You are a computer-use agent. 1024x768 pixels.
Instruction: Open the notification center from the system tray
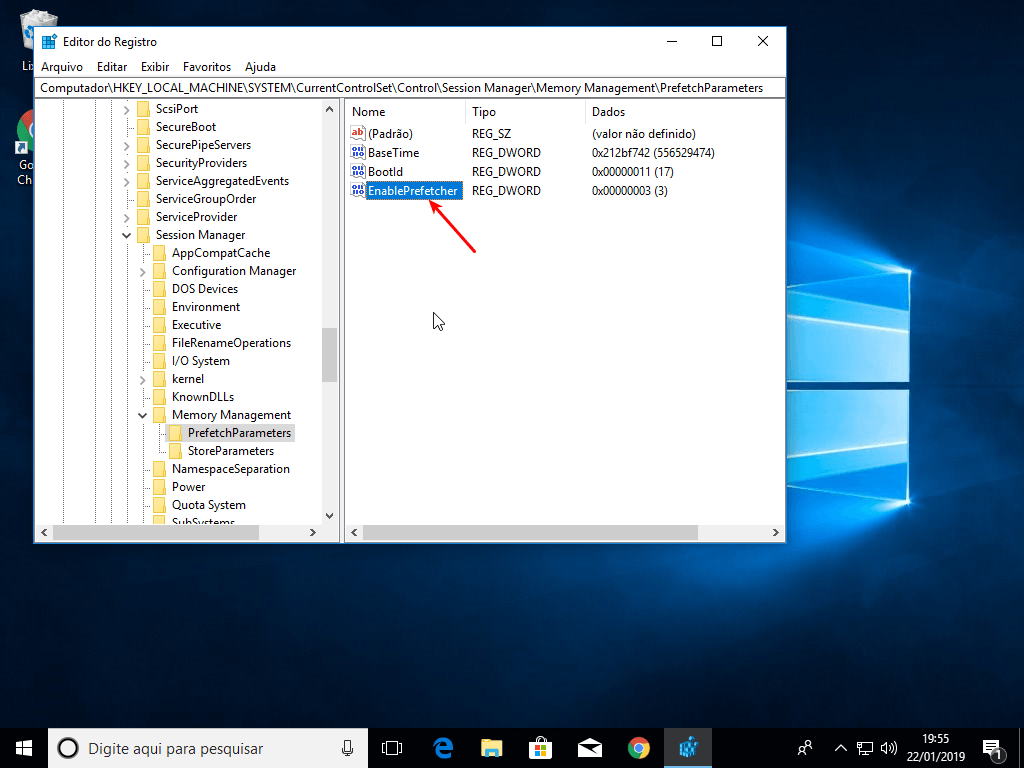click(993, 747)
